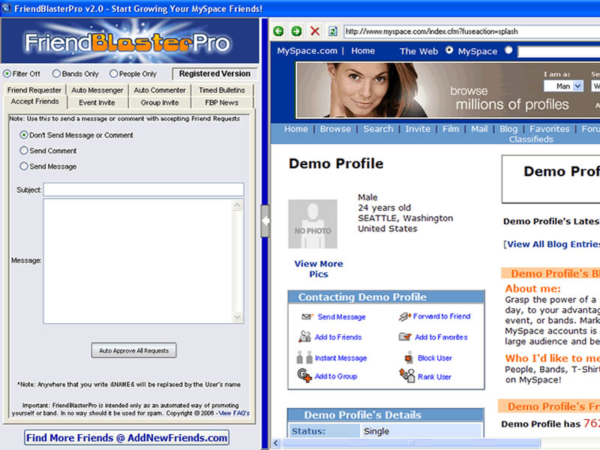Switch to the Accept Friends tab
This screenshot has width=600, height=450.
[x=35, y=101]
